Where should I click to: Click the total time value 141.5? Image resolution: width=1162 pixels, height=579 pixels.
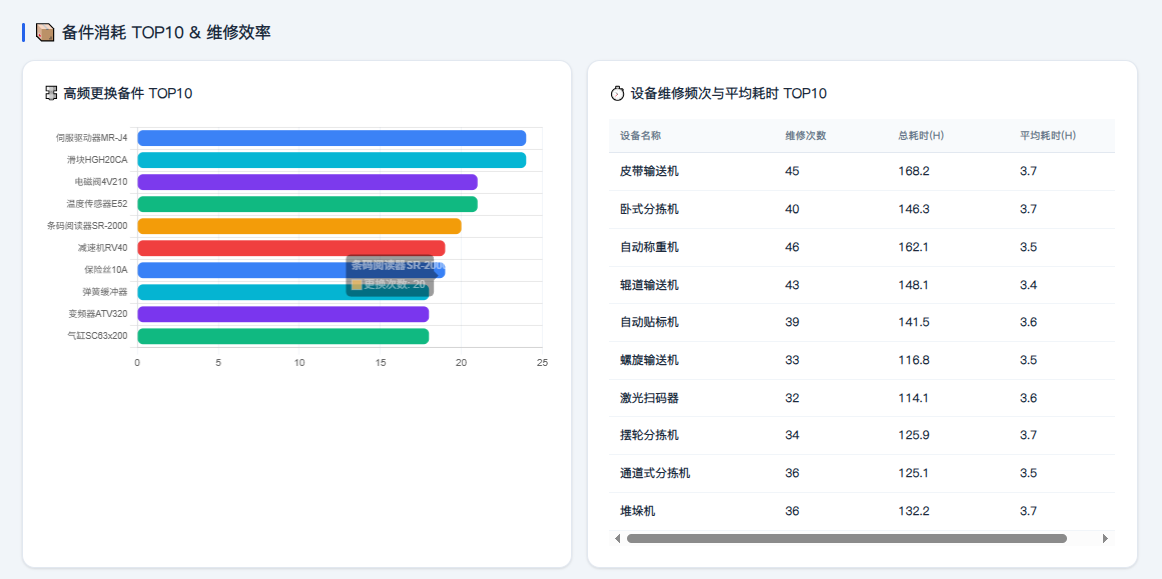[914, 322]
